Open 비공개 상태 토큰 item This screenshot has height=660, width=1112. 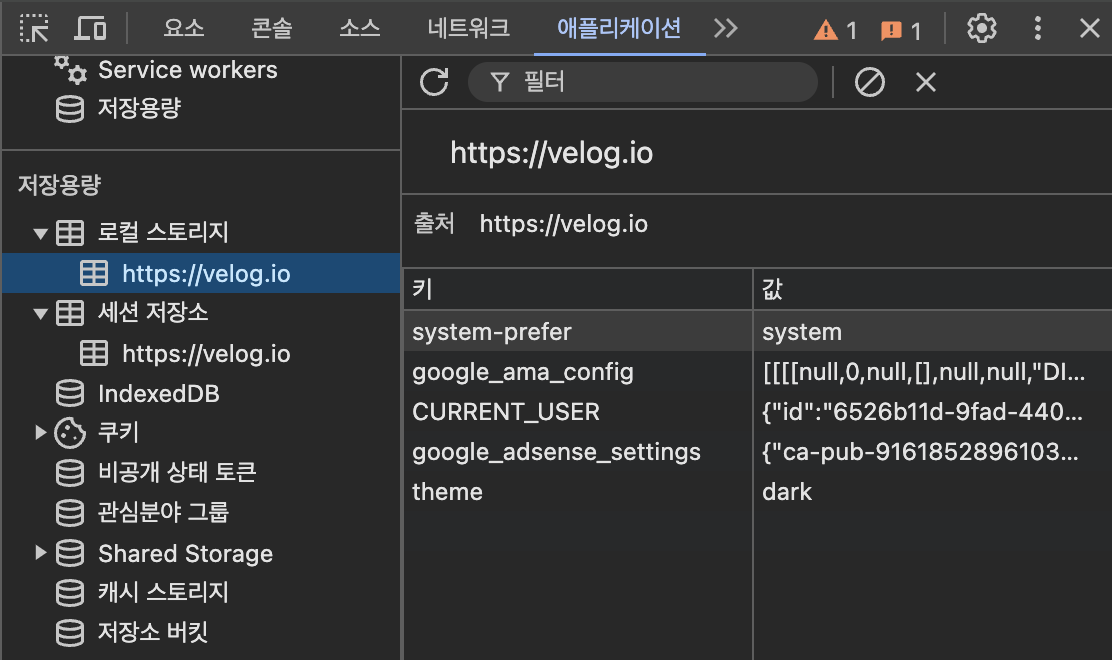point(177,472)
